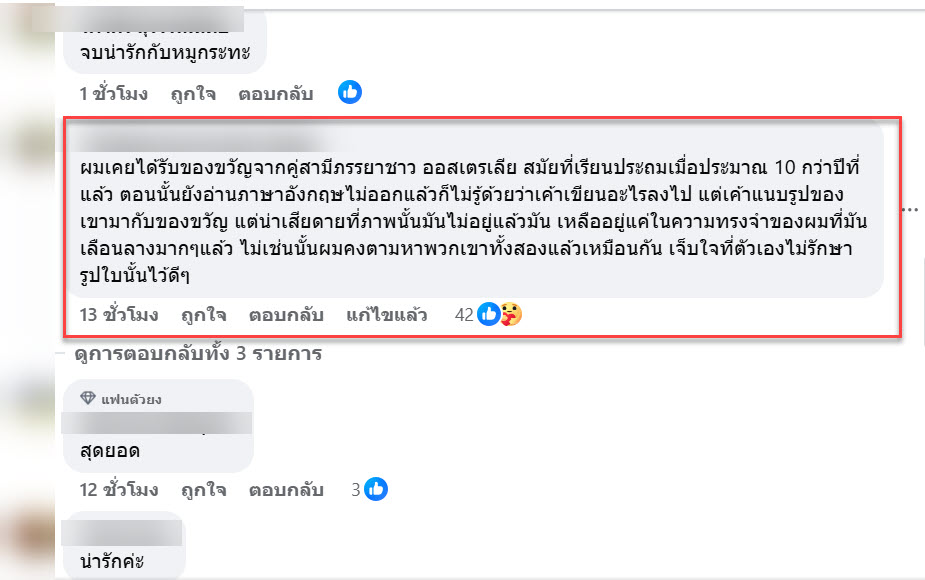The height and width of the screenshot is (580, 925).
Task: Click the 1 ชั่วโมง timestamp
Action: (x=113, y=94)
